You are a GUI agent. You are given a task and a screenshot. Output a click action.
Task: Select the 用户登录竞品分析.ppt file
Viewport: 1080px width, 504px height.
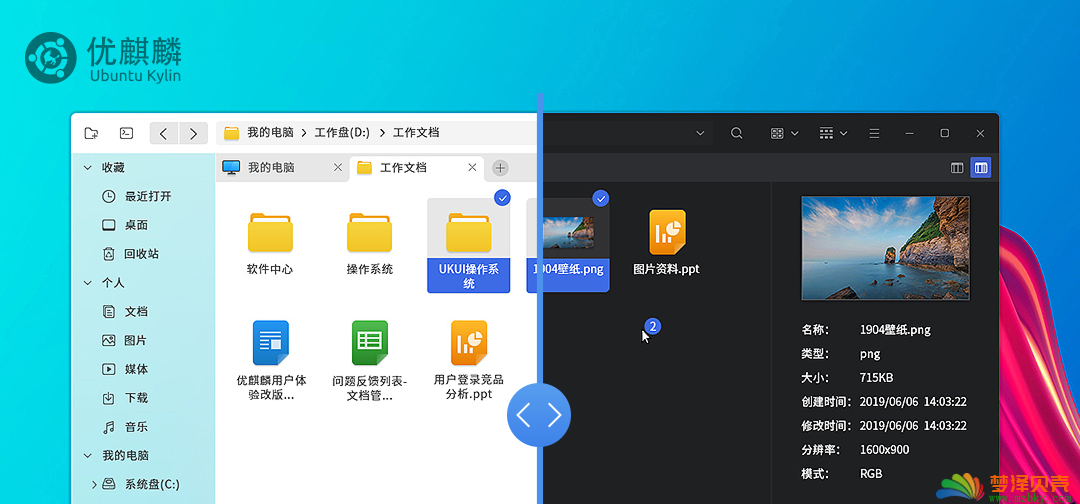coord(469,343)
